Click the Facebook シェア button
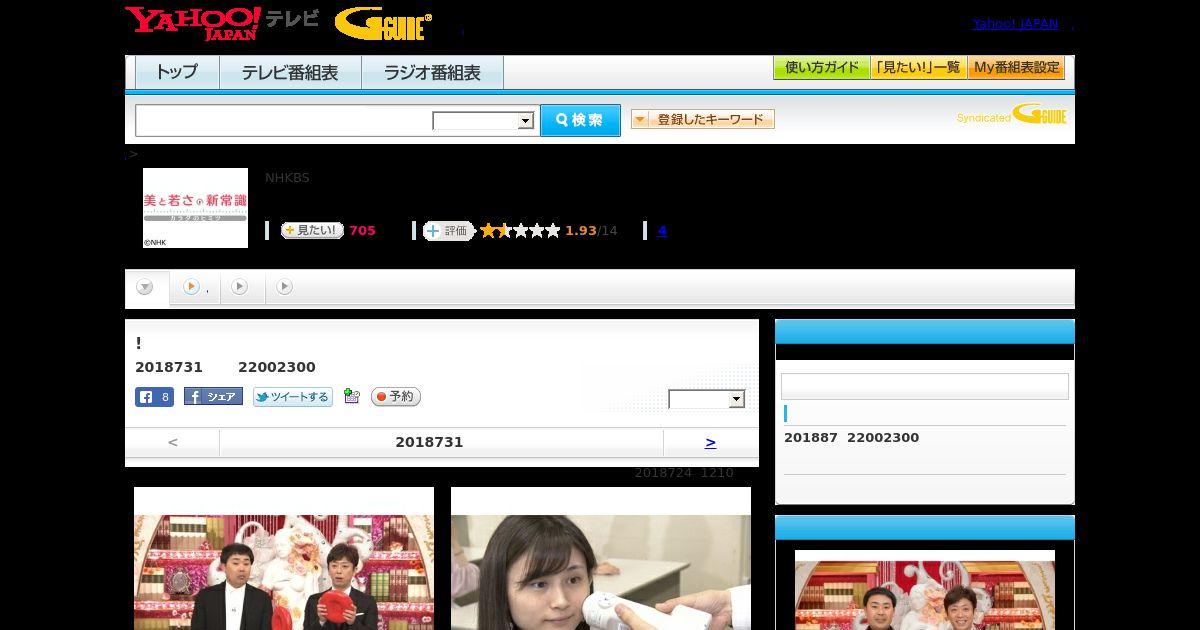1200x630 pixels. coord(213,397)
